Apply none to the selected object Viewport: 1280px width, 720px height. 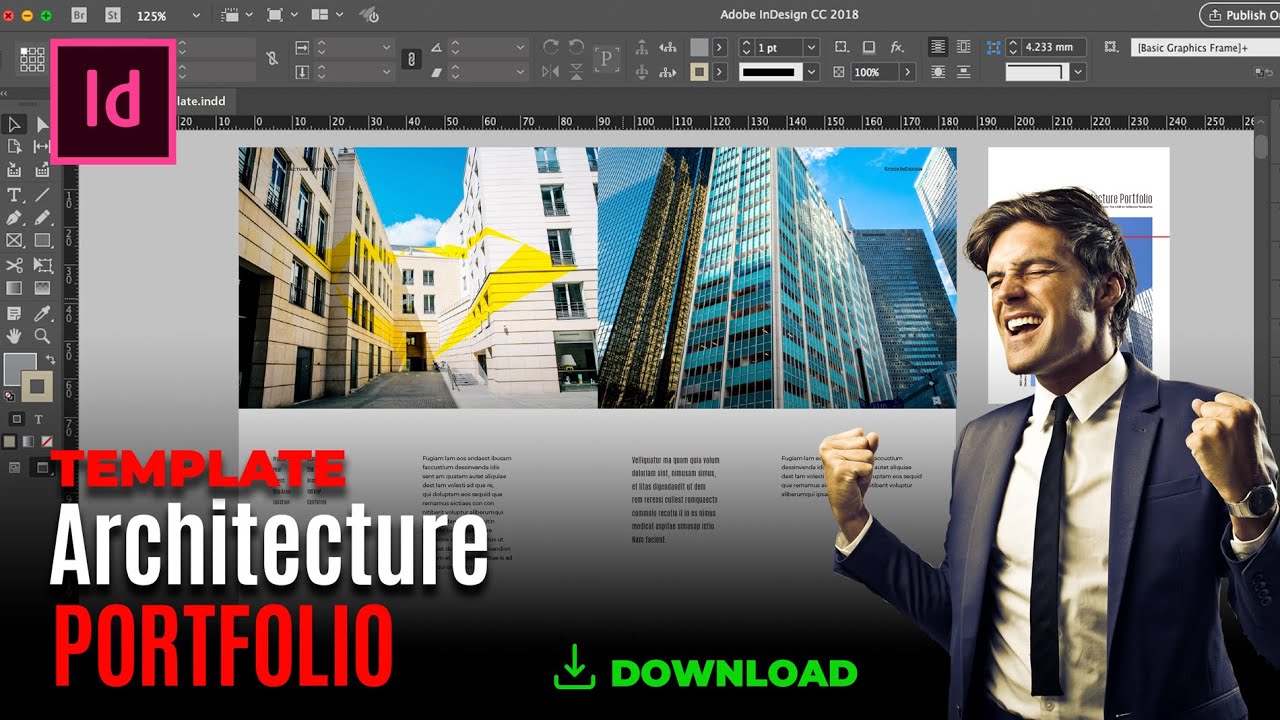(46, 441)
